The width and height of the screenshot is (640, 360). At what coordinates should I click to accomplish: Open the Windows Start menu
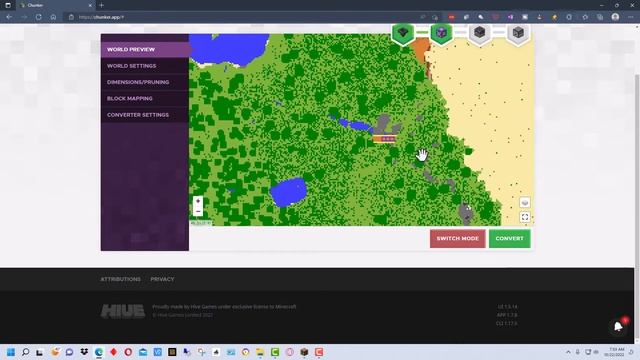[x=11, y=352]
